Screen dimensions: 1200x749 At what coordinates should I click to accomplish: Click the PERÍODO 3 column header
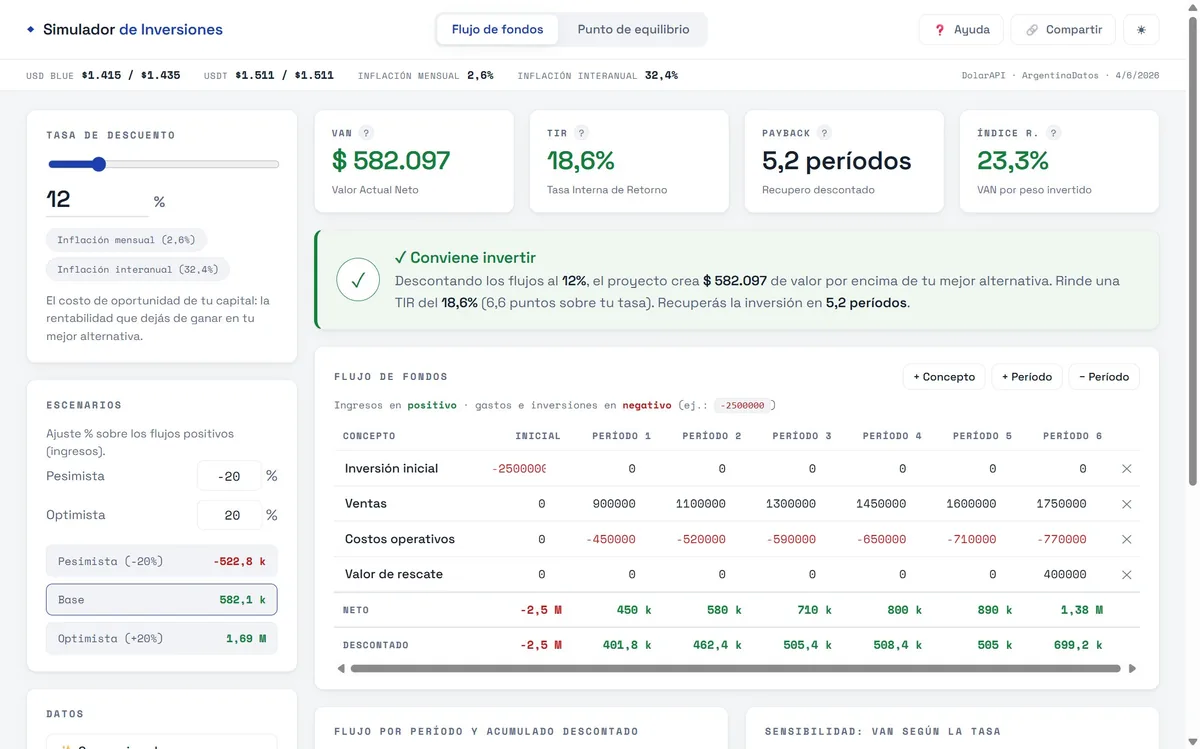(x=802, y=436)
